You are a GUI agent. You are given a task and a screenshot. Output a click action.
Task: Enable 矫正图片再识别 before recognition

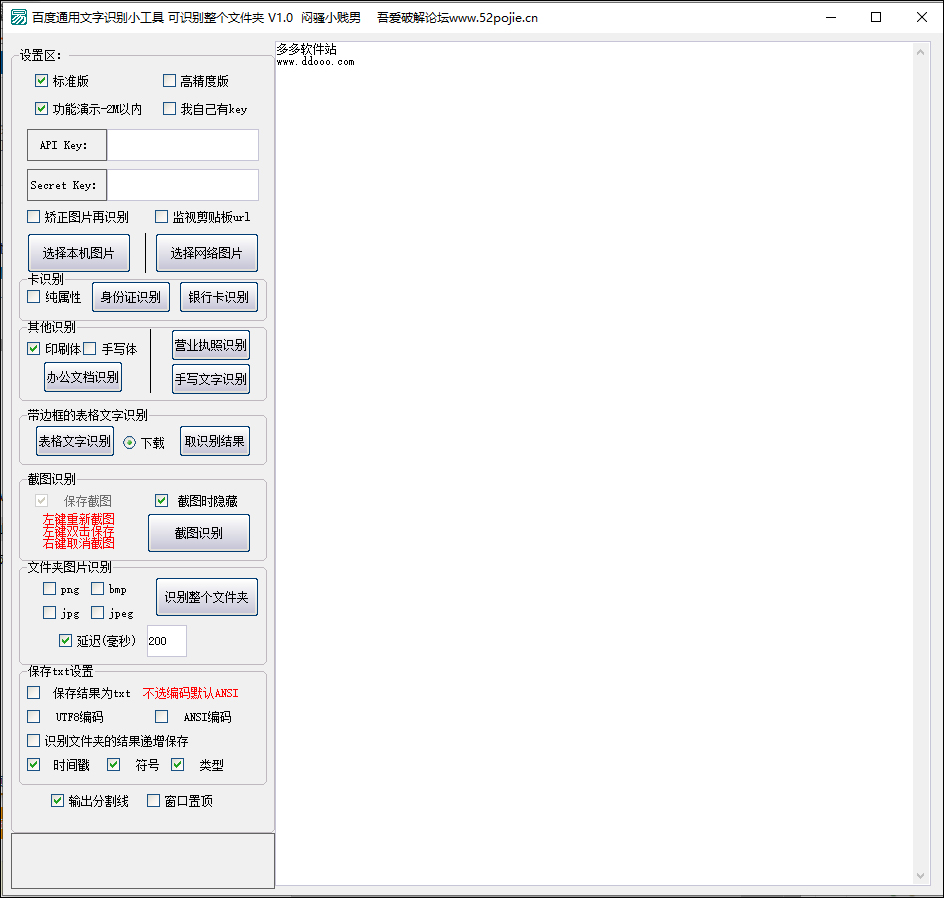[33, 216]
